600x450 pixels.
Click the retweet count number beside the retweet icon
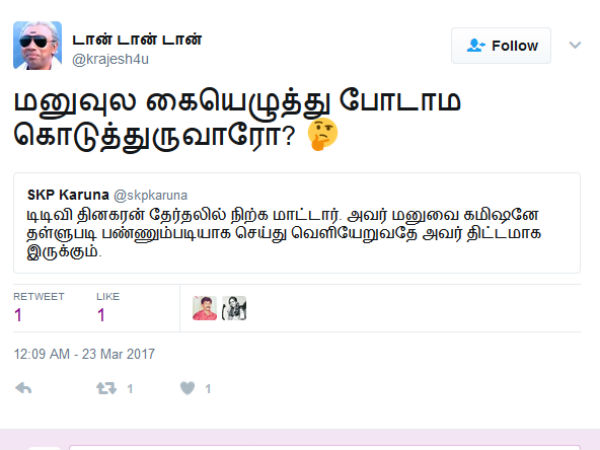[130, 389]
